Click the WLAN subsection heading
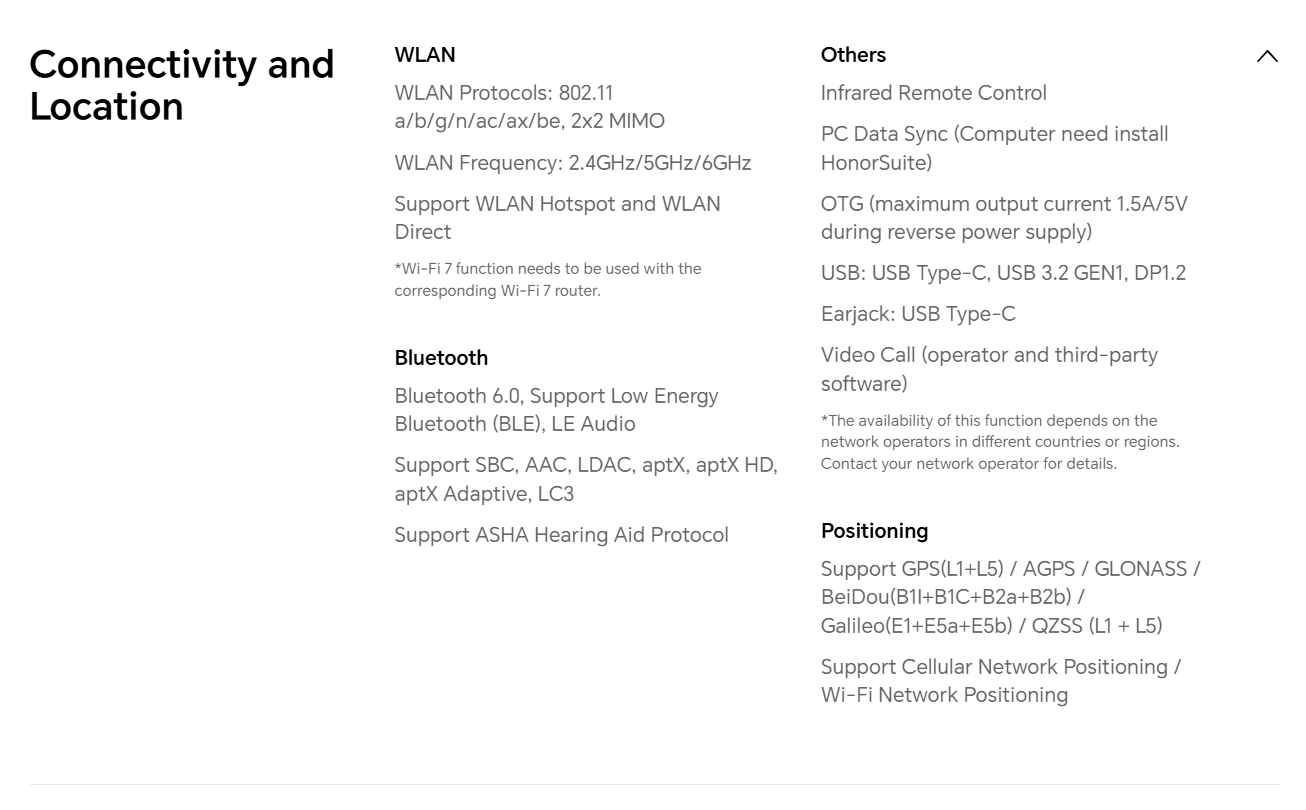Viewport: 1306px width, 810px height. click(425, 55)
